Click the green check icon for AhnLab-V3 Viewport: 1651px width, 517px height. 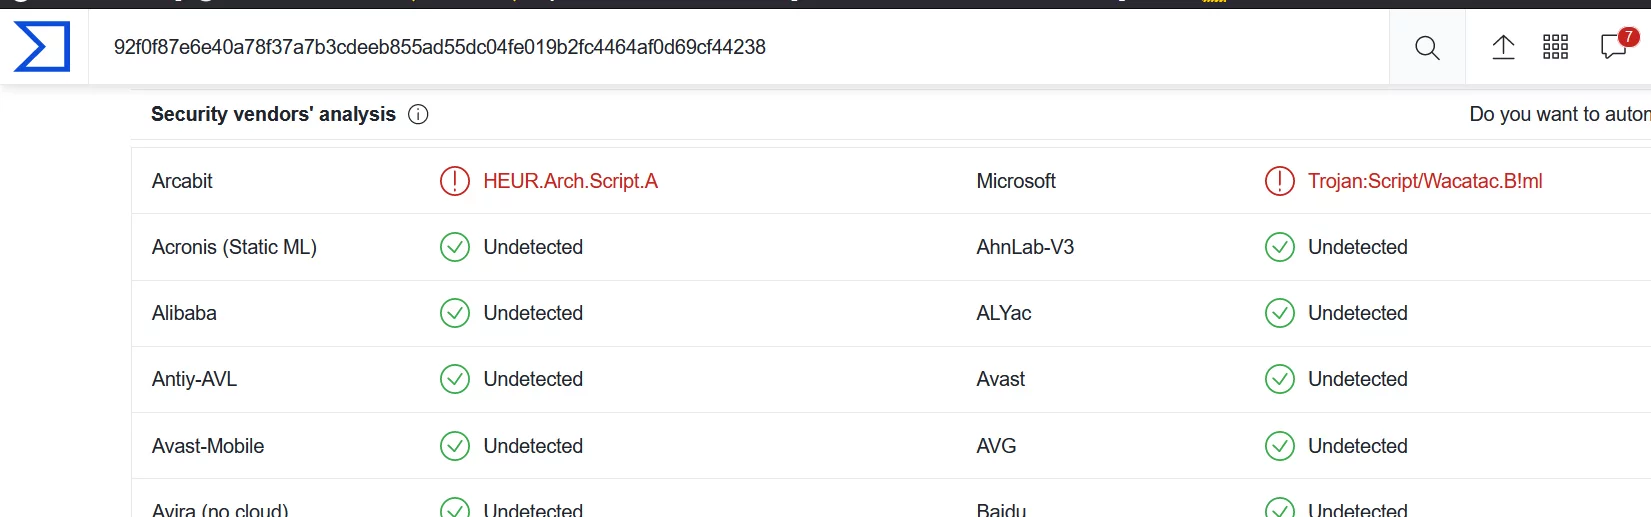point(1280,247)
